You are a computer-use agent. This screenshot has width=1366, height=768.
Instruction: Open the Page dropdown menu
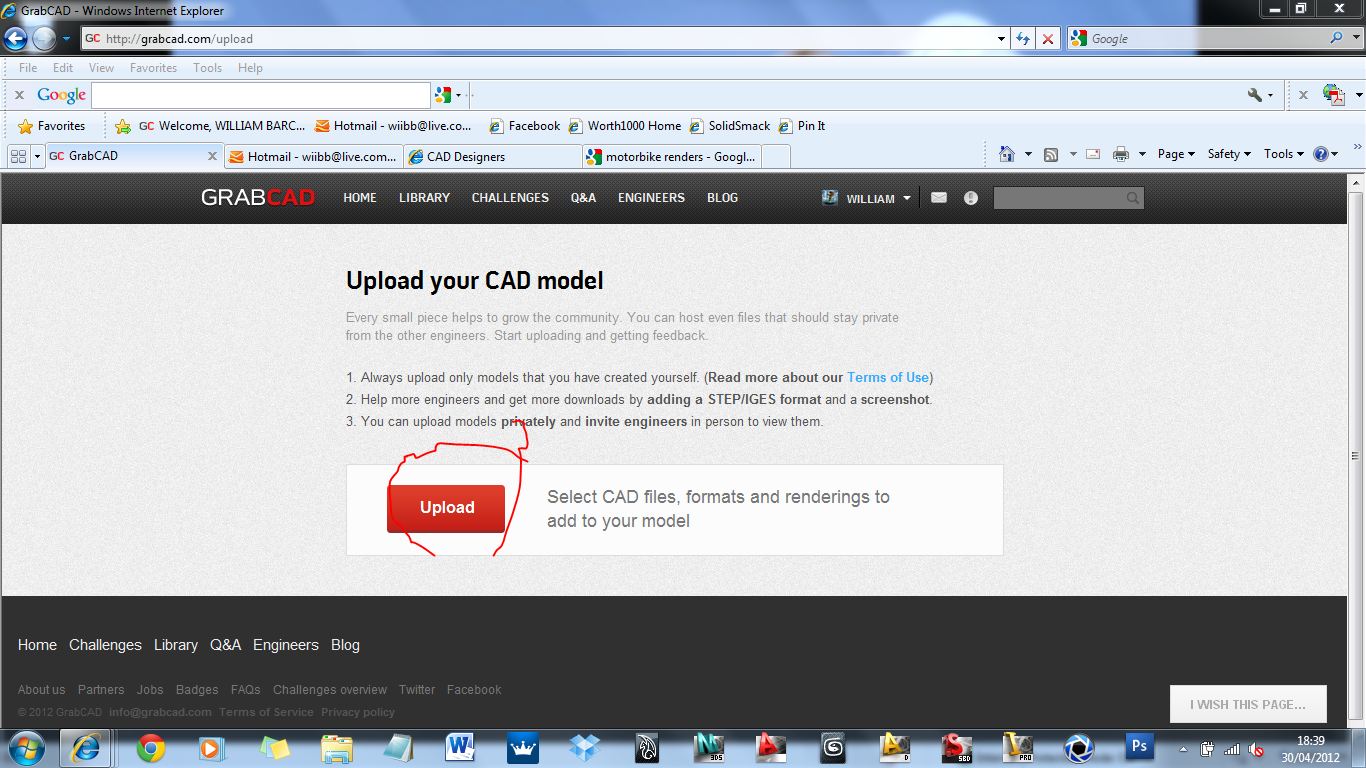click(1176, 154)
